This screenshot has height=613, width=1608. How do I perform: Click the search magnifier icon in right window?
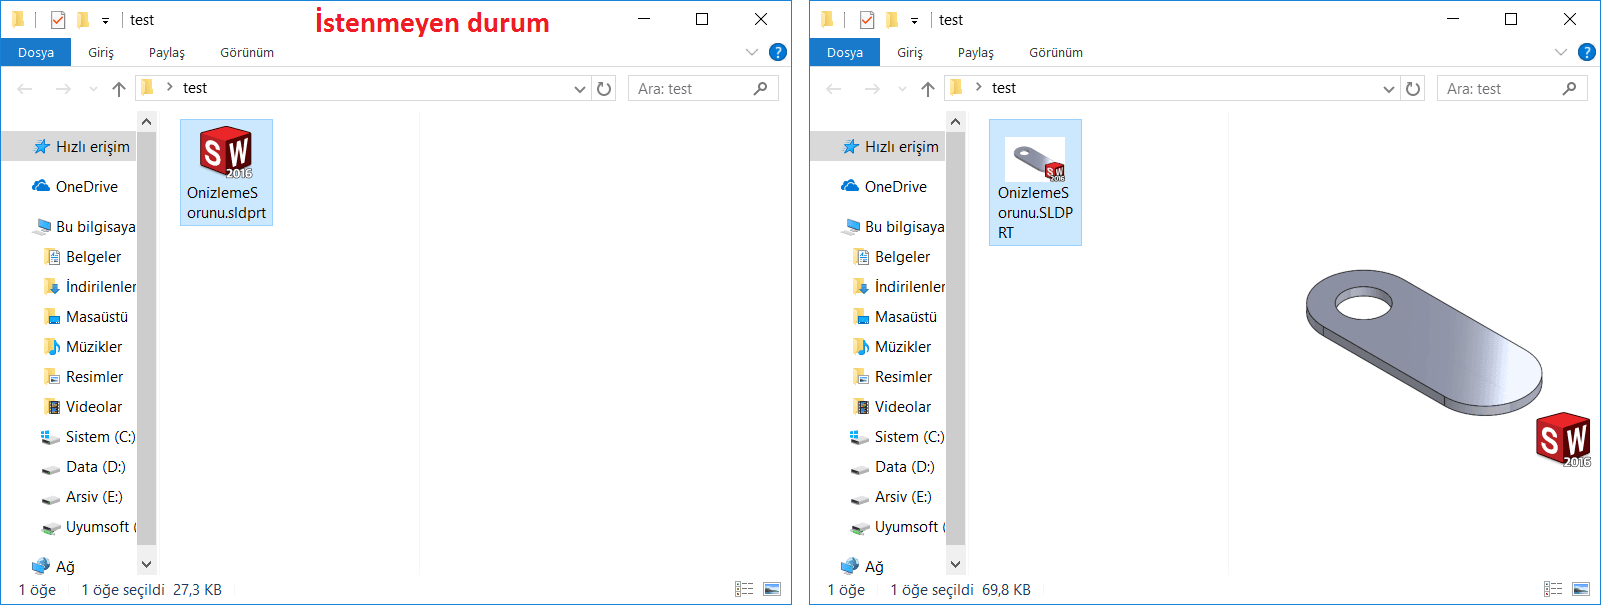point(1569,89)
